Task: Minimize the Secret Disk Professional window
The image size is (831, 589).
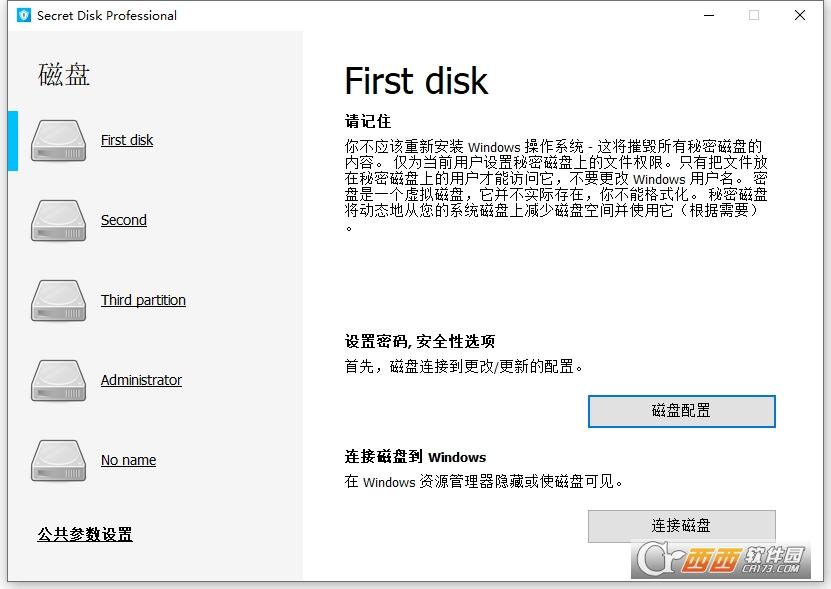Action: coord(709,15)
